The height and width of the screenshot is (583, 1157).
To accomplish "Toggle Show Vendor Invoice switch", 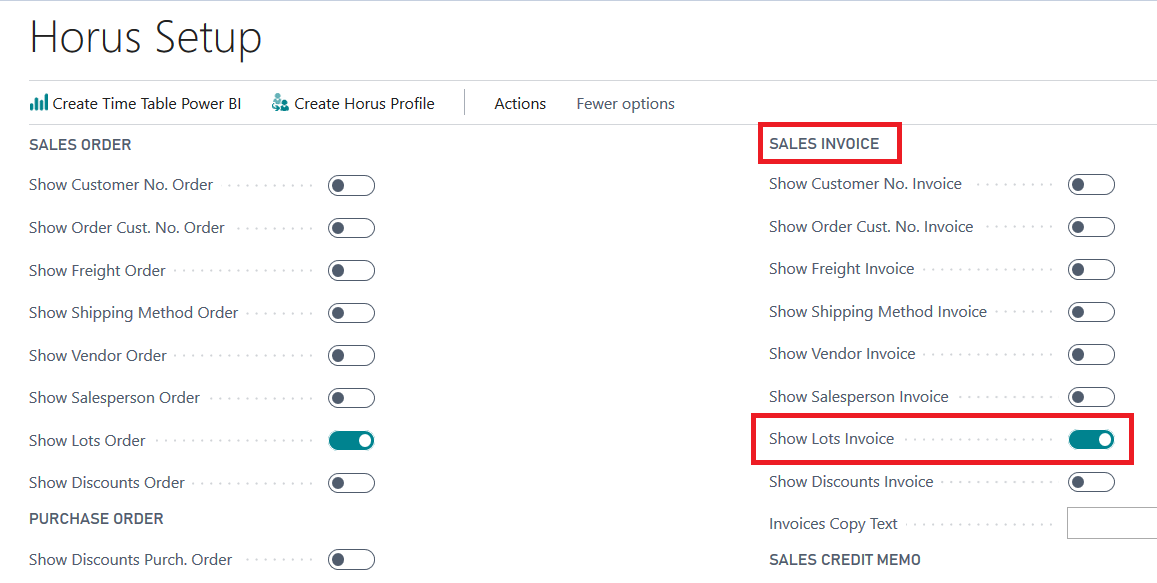I will (1091, 354).
